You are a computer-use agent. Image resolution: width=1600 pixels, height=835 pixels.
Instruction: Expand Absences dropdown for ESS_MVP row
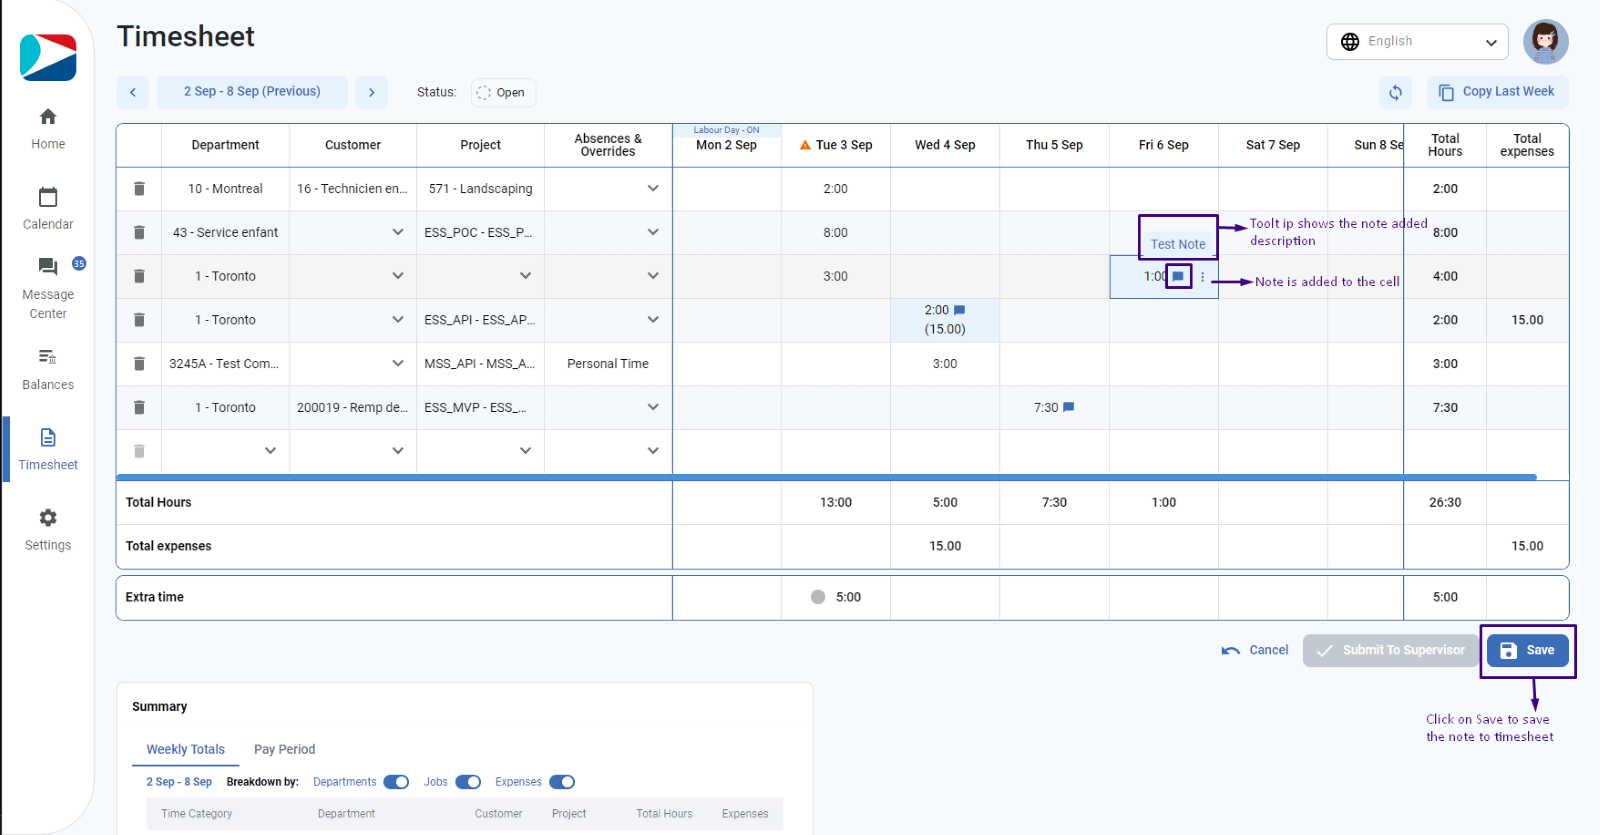point(653,407)
